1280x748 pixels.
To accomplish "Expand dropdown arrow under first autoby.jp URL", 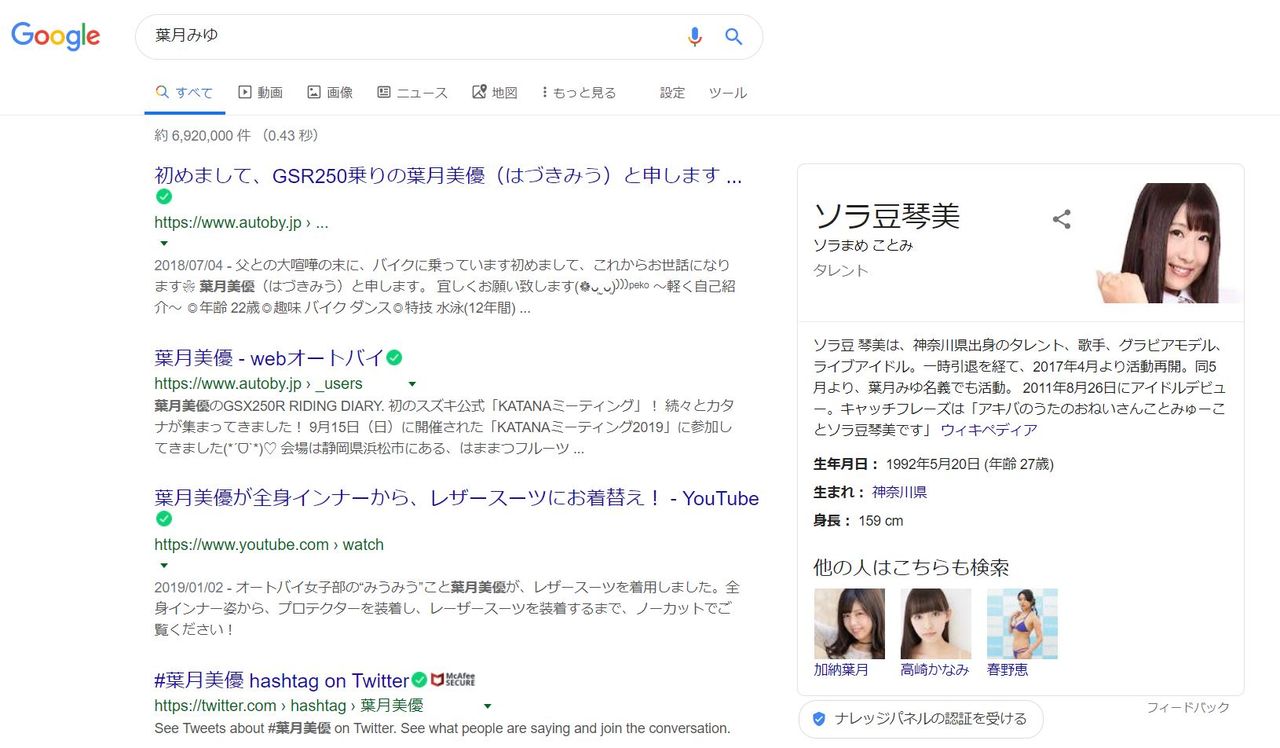I will click(x=164, y=243).
